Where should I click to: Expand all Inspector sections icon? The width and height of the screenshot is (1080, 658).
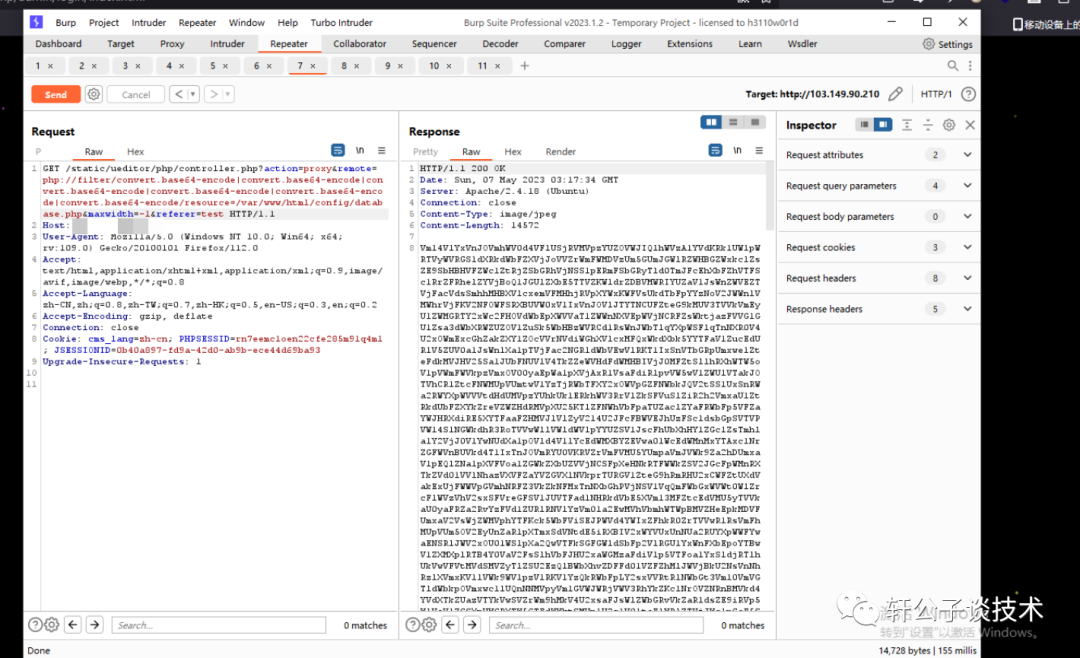pyautogui.click(x=906, y=125)
